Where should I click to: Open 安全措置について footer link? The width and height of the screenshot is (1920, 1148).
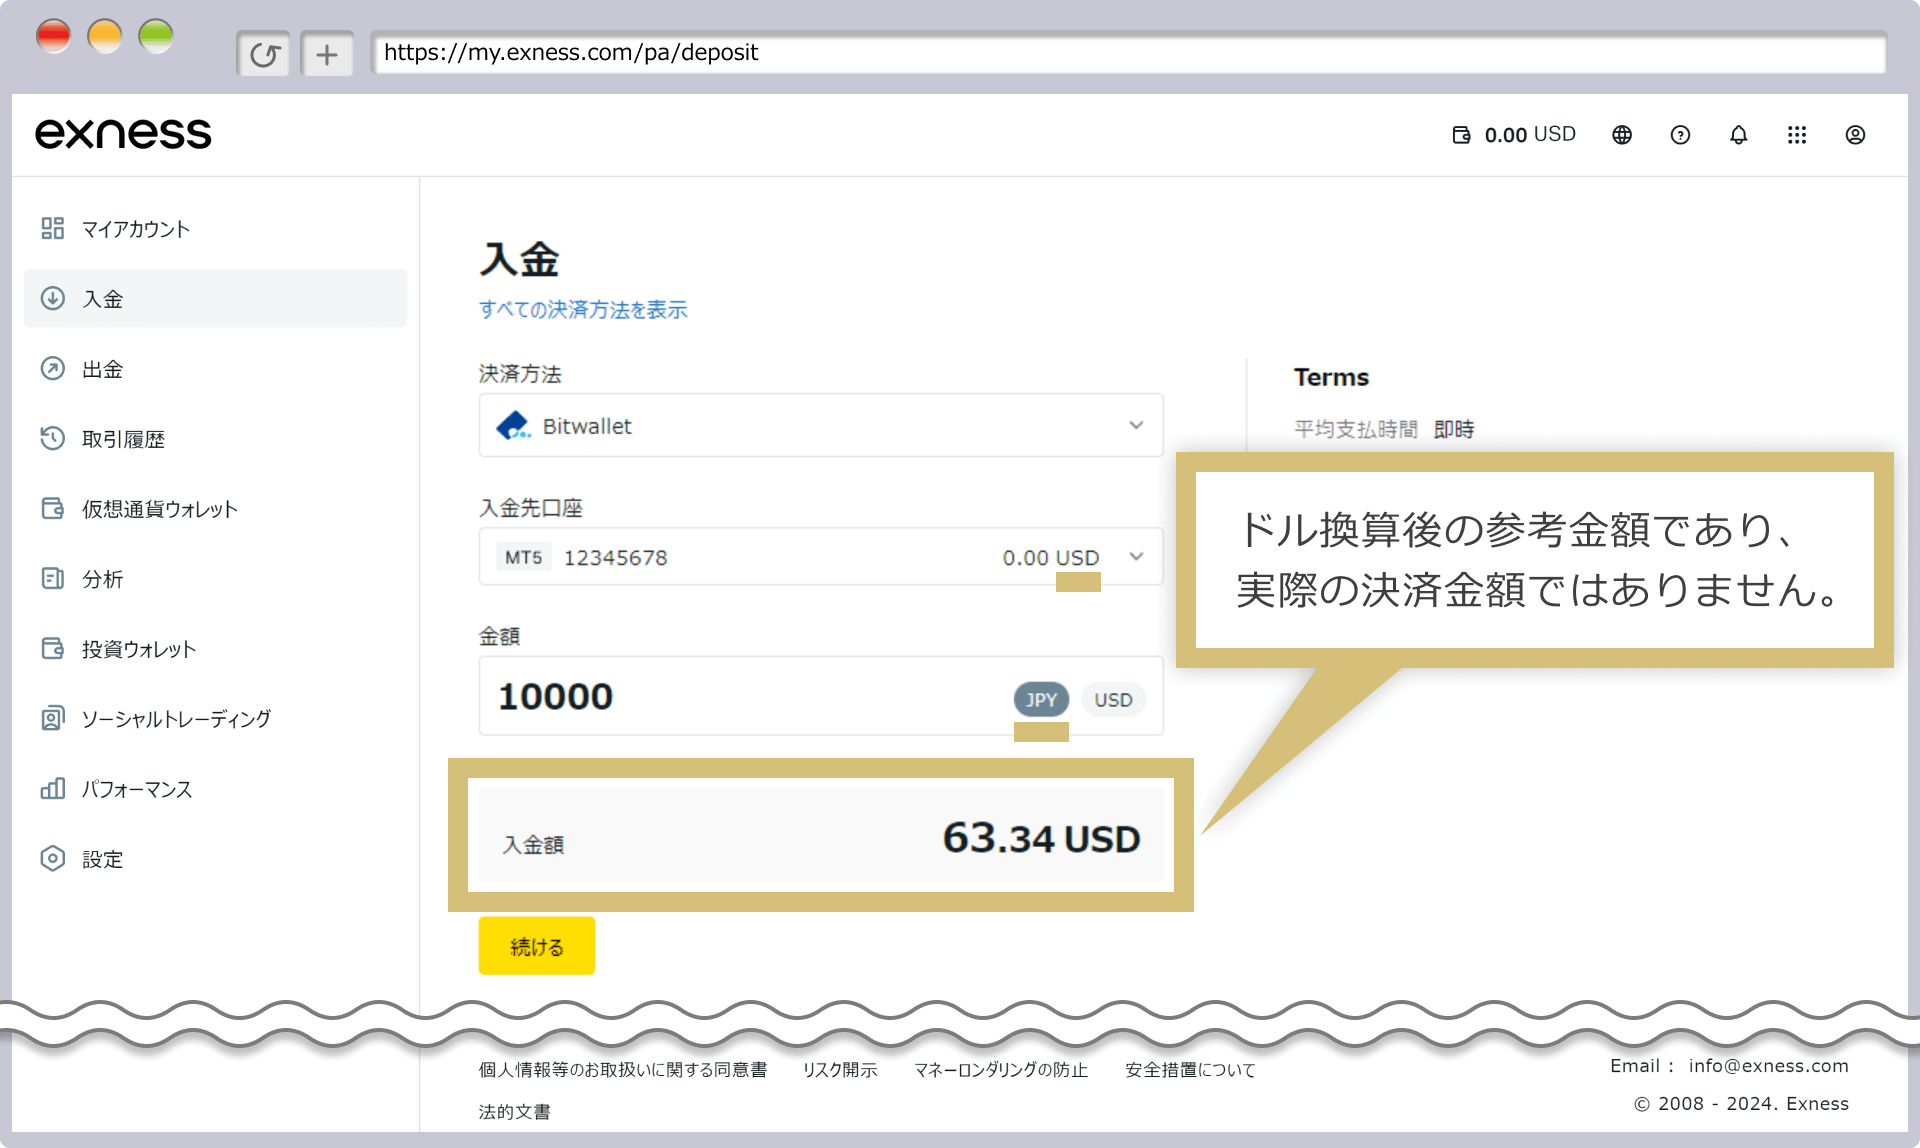(x=1190, y=1070)
